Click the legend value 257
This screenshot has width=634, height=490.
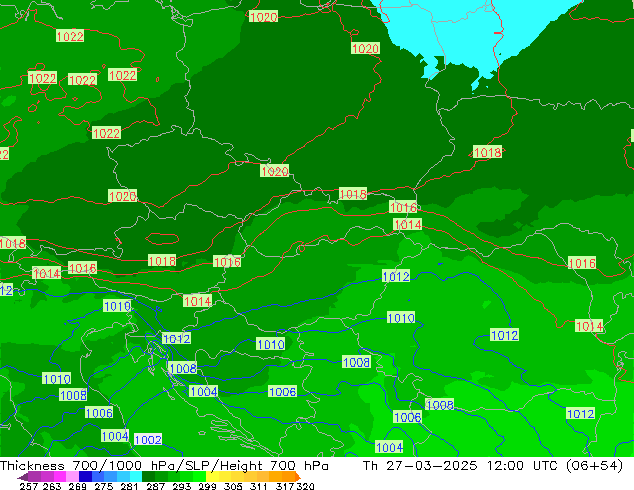(x=28, y=486)
